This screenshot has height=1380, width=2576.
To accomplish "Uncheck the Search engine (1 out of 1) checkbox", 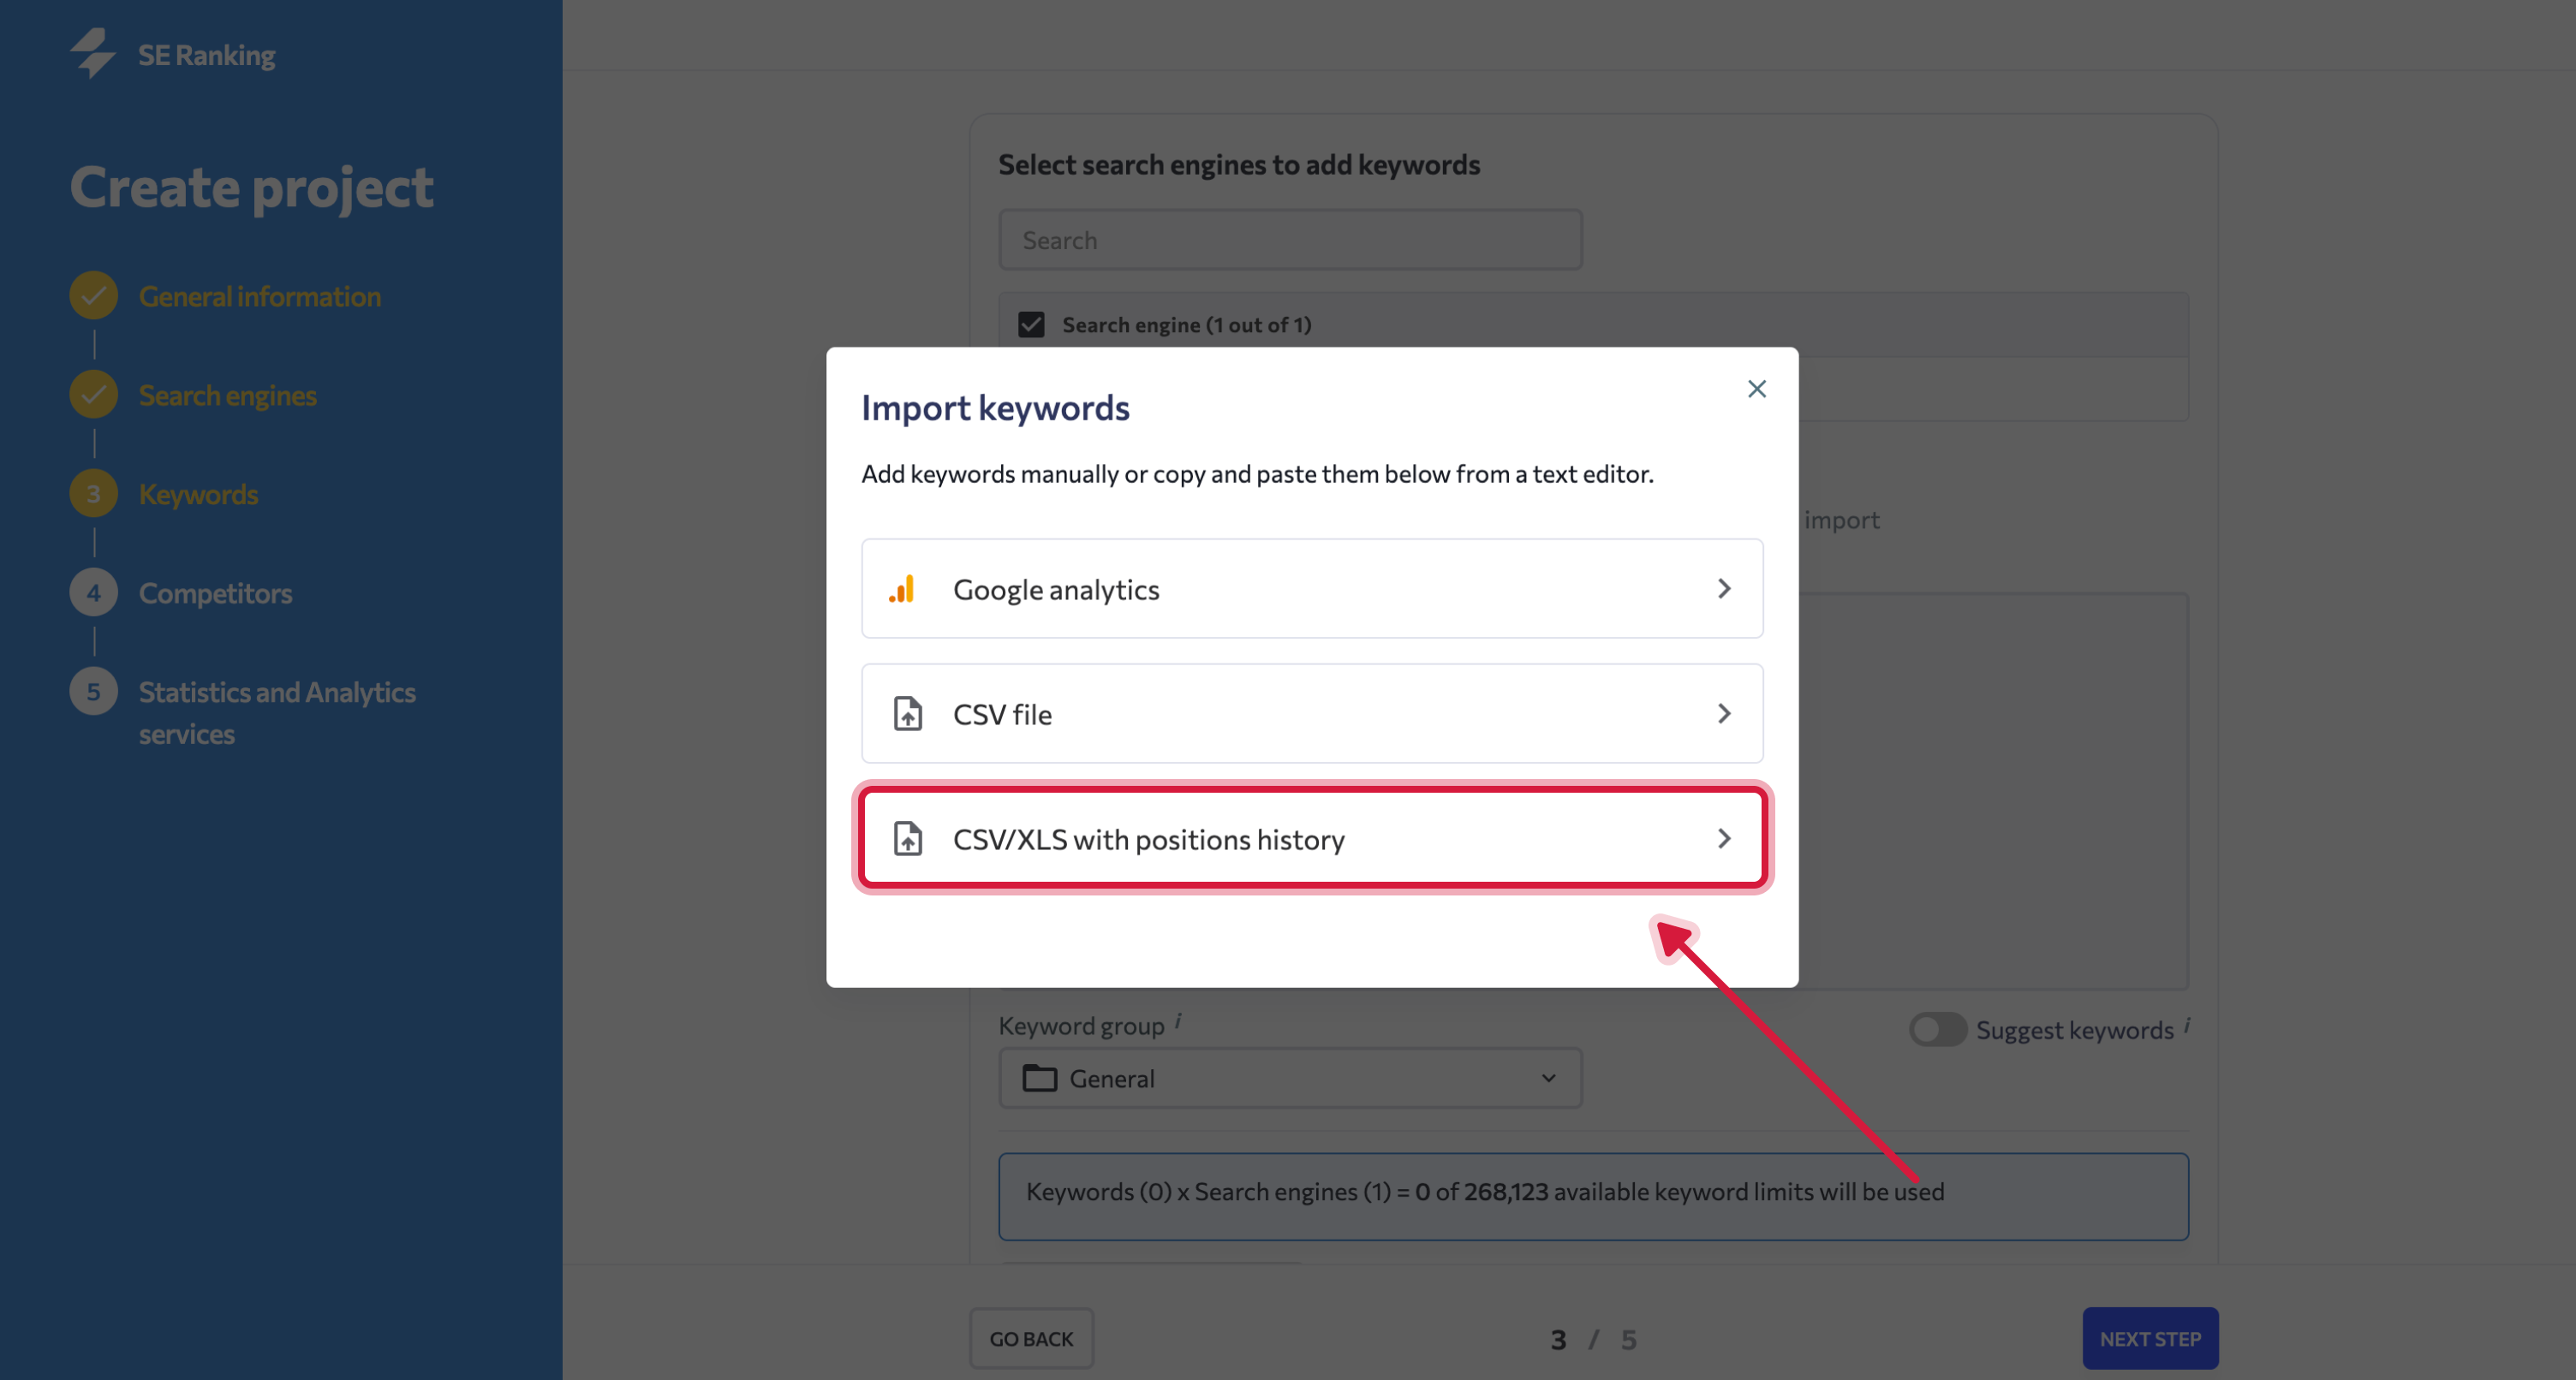I will point(1031,325).
